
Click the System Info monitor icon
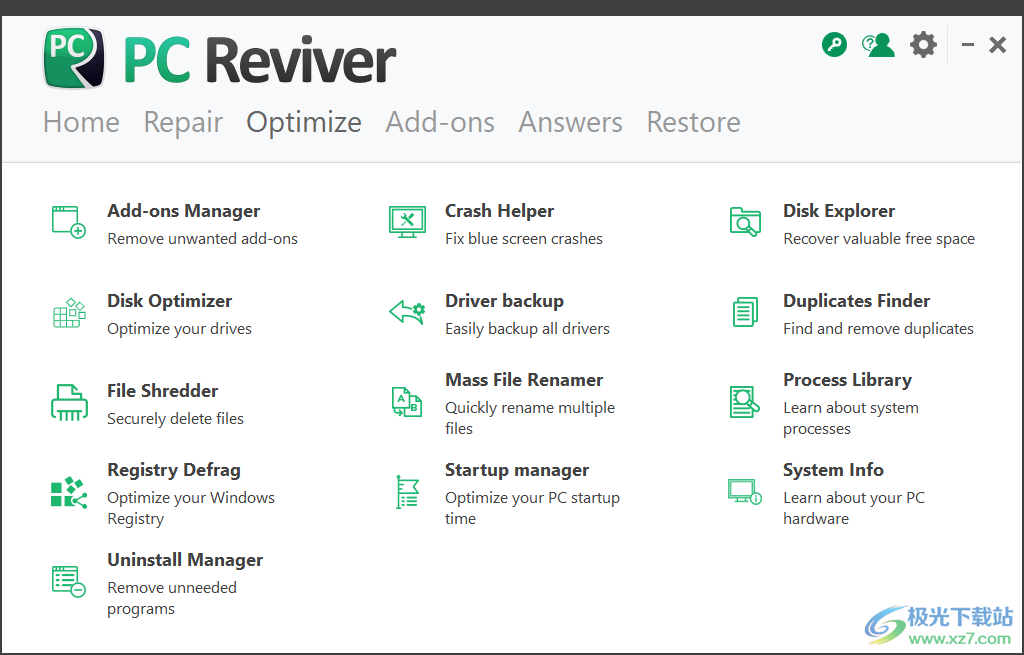(745, 492)
